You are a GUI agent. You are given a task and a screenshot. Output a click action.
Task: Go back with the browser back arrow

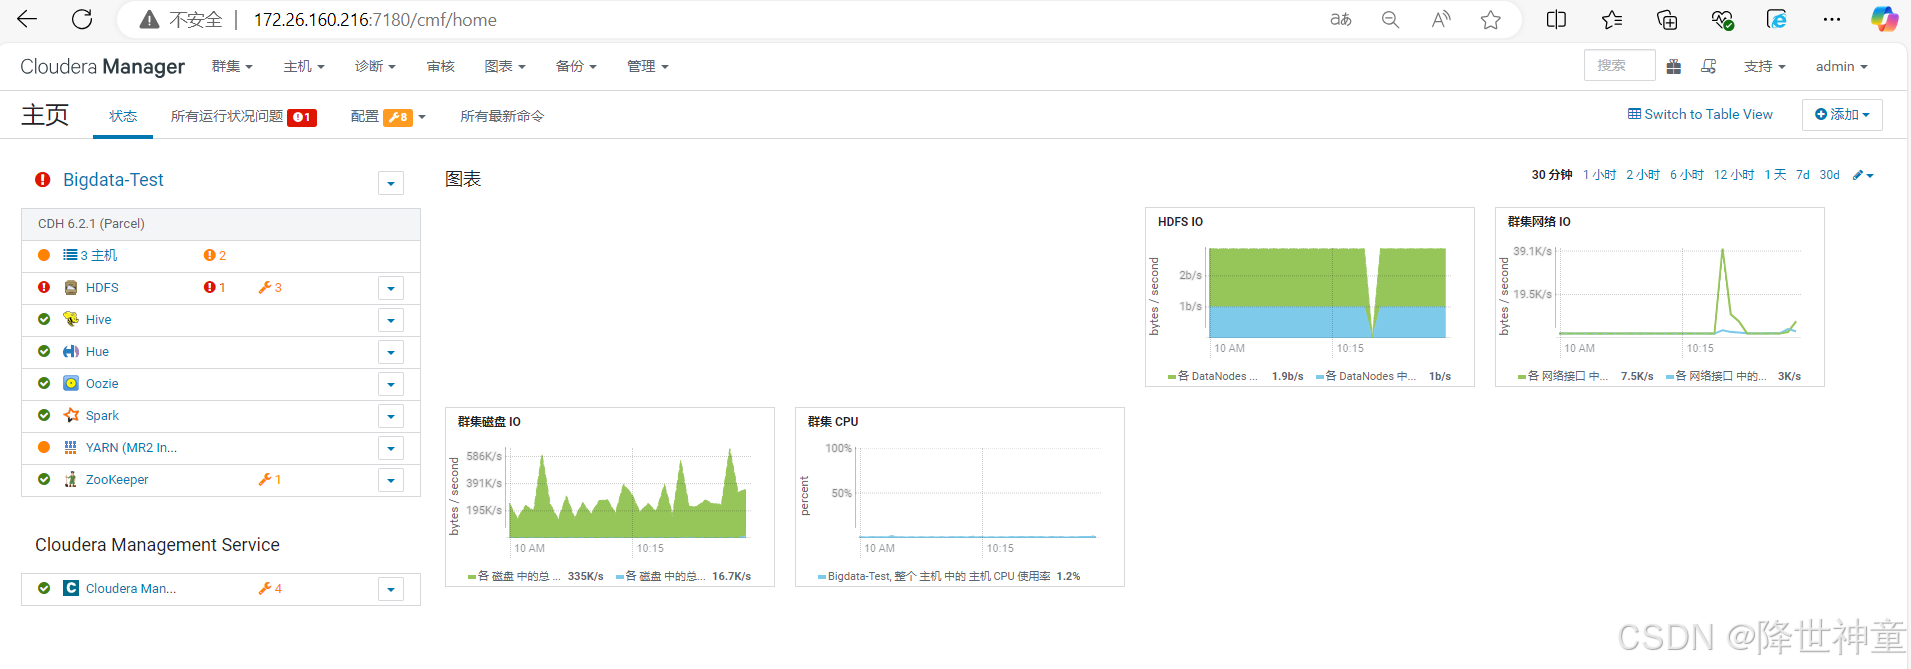[x=28, y=19]
